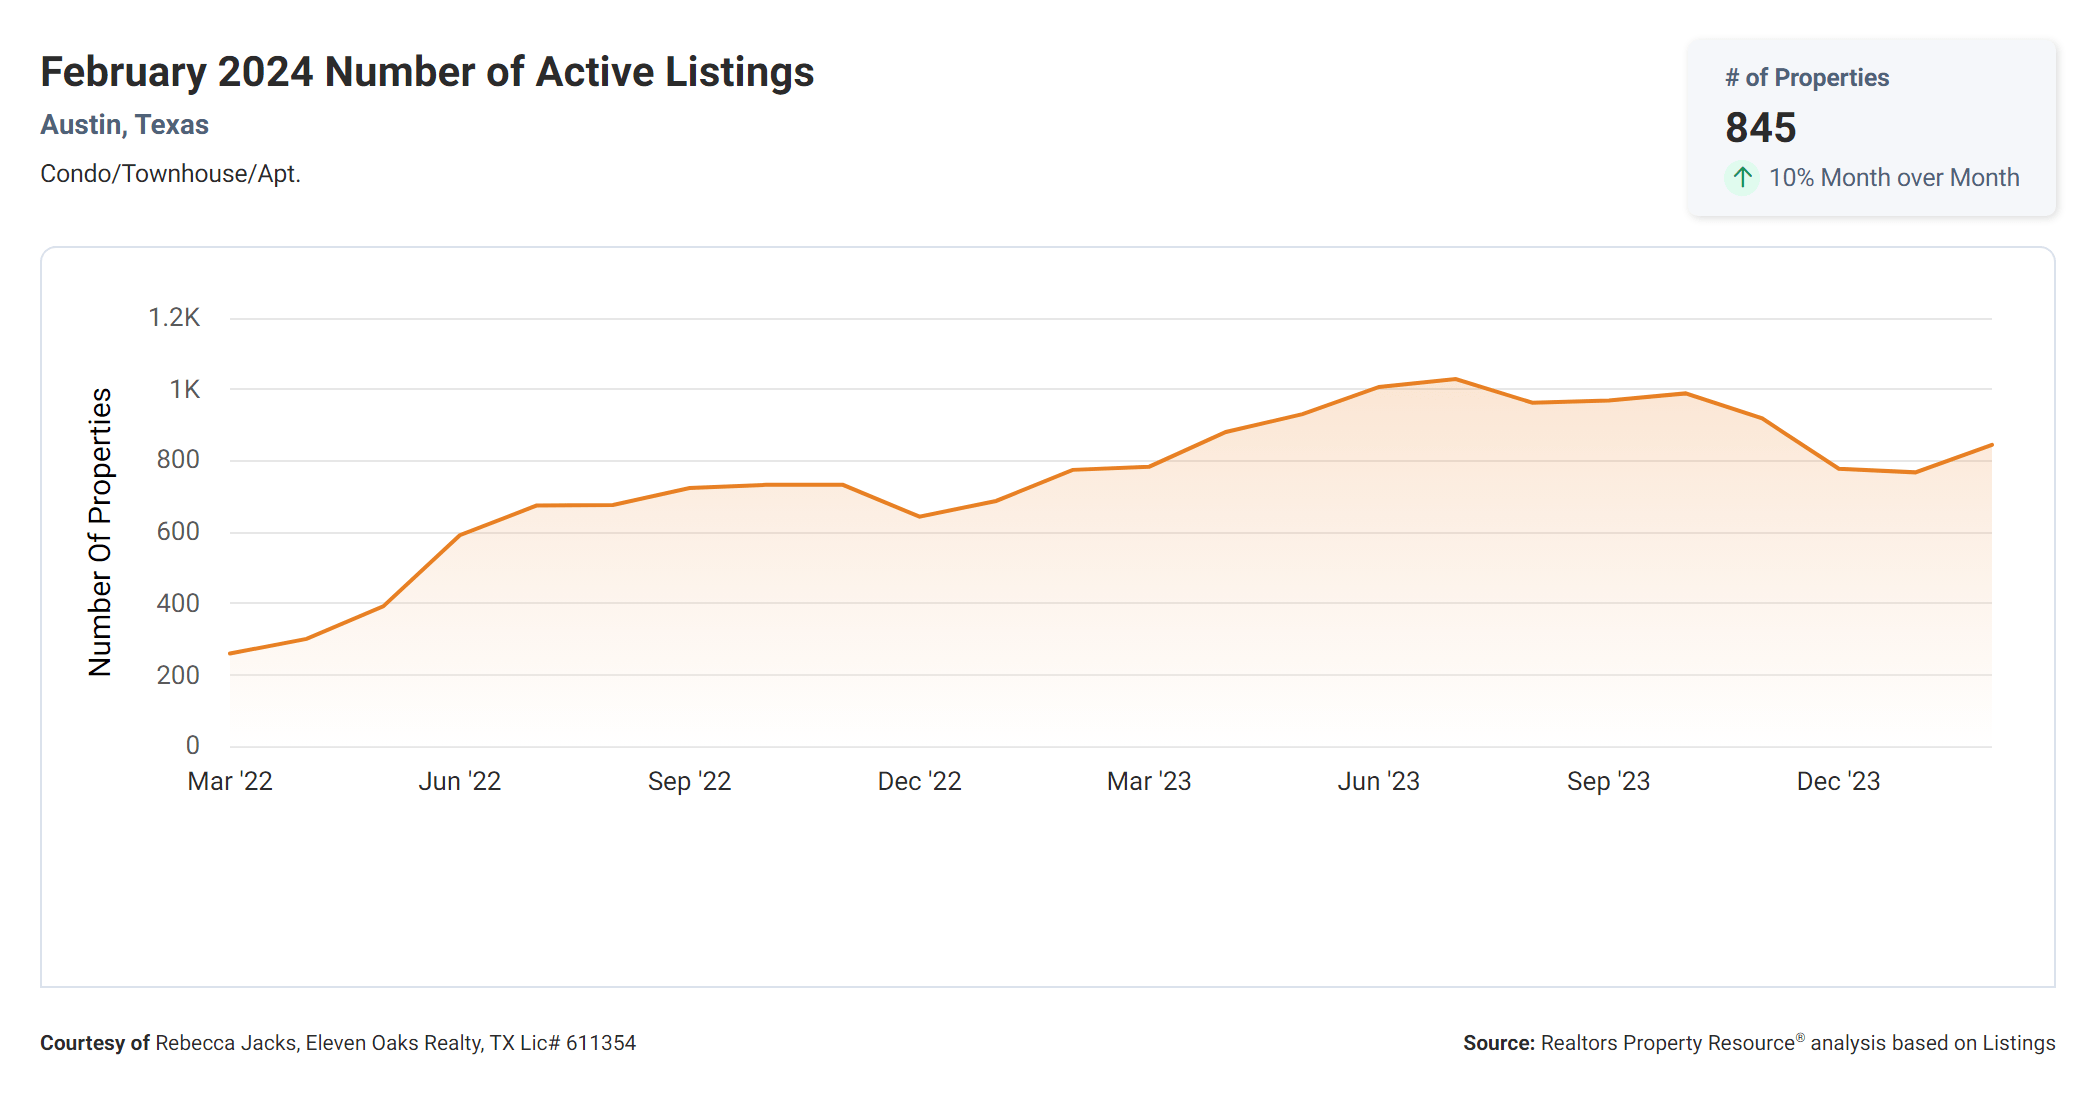Click the 1.2K y-axis label

(x=174, y=318)
